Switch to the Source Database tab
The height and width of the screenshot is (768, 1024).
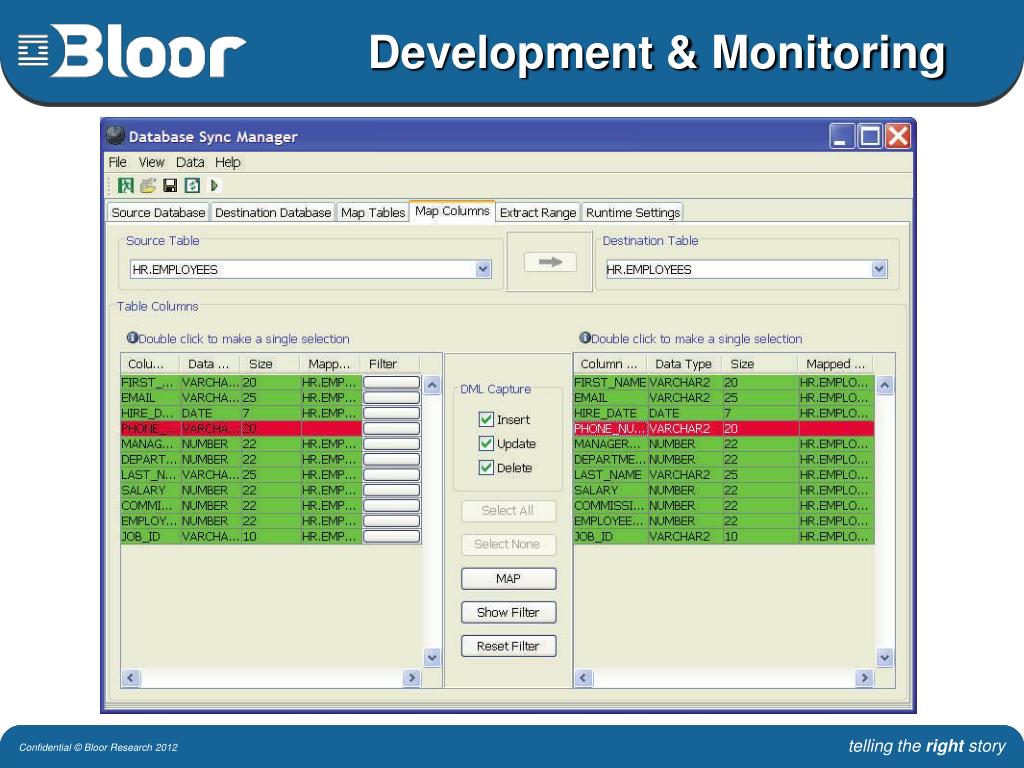158,212
